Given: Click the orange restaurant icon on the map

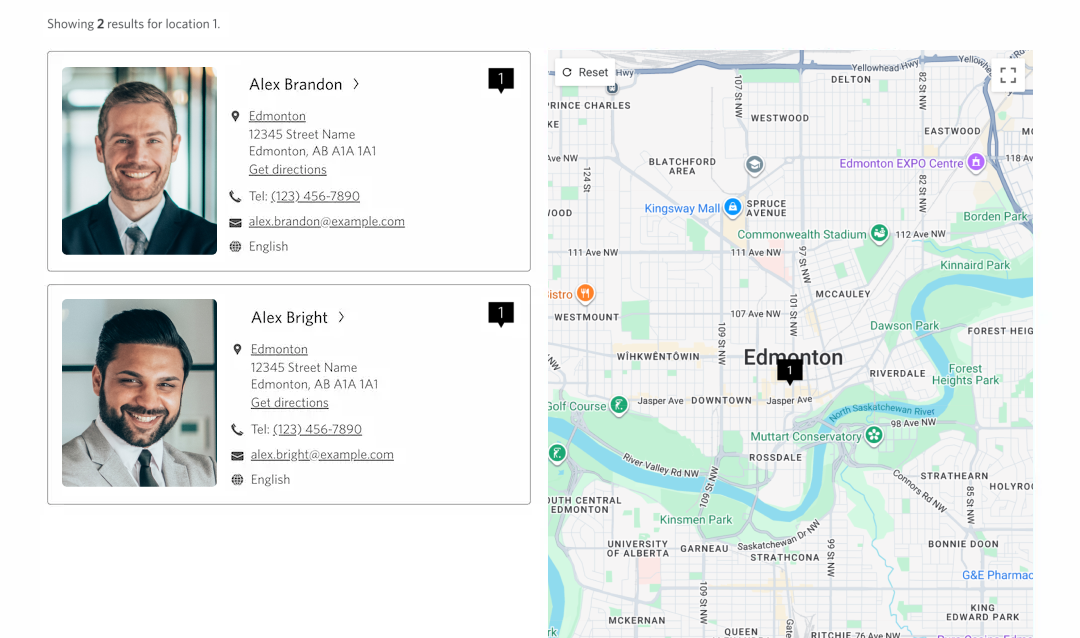Looking at the screenshot, I should tap(585, 293).
